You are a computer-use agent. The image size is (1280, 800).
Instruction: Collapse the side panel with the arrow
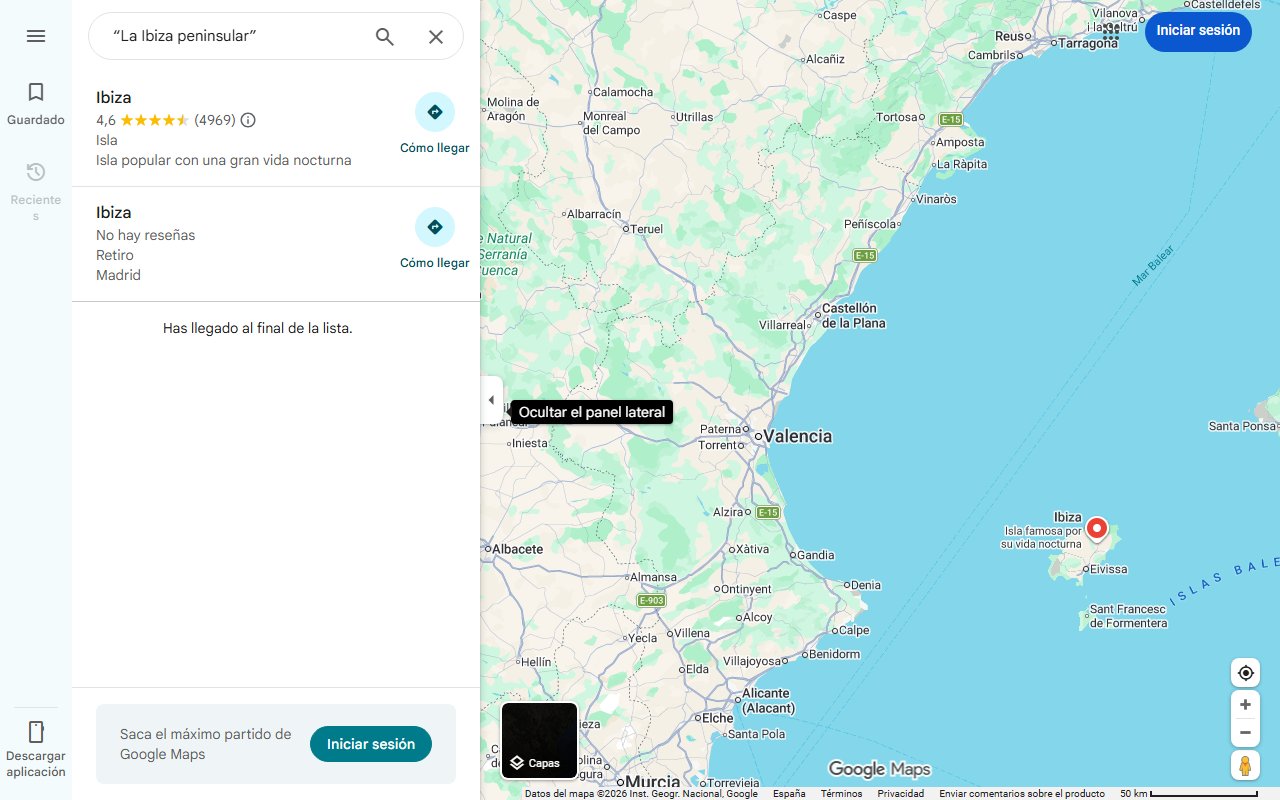[x=491, y=400]
